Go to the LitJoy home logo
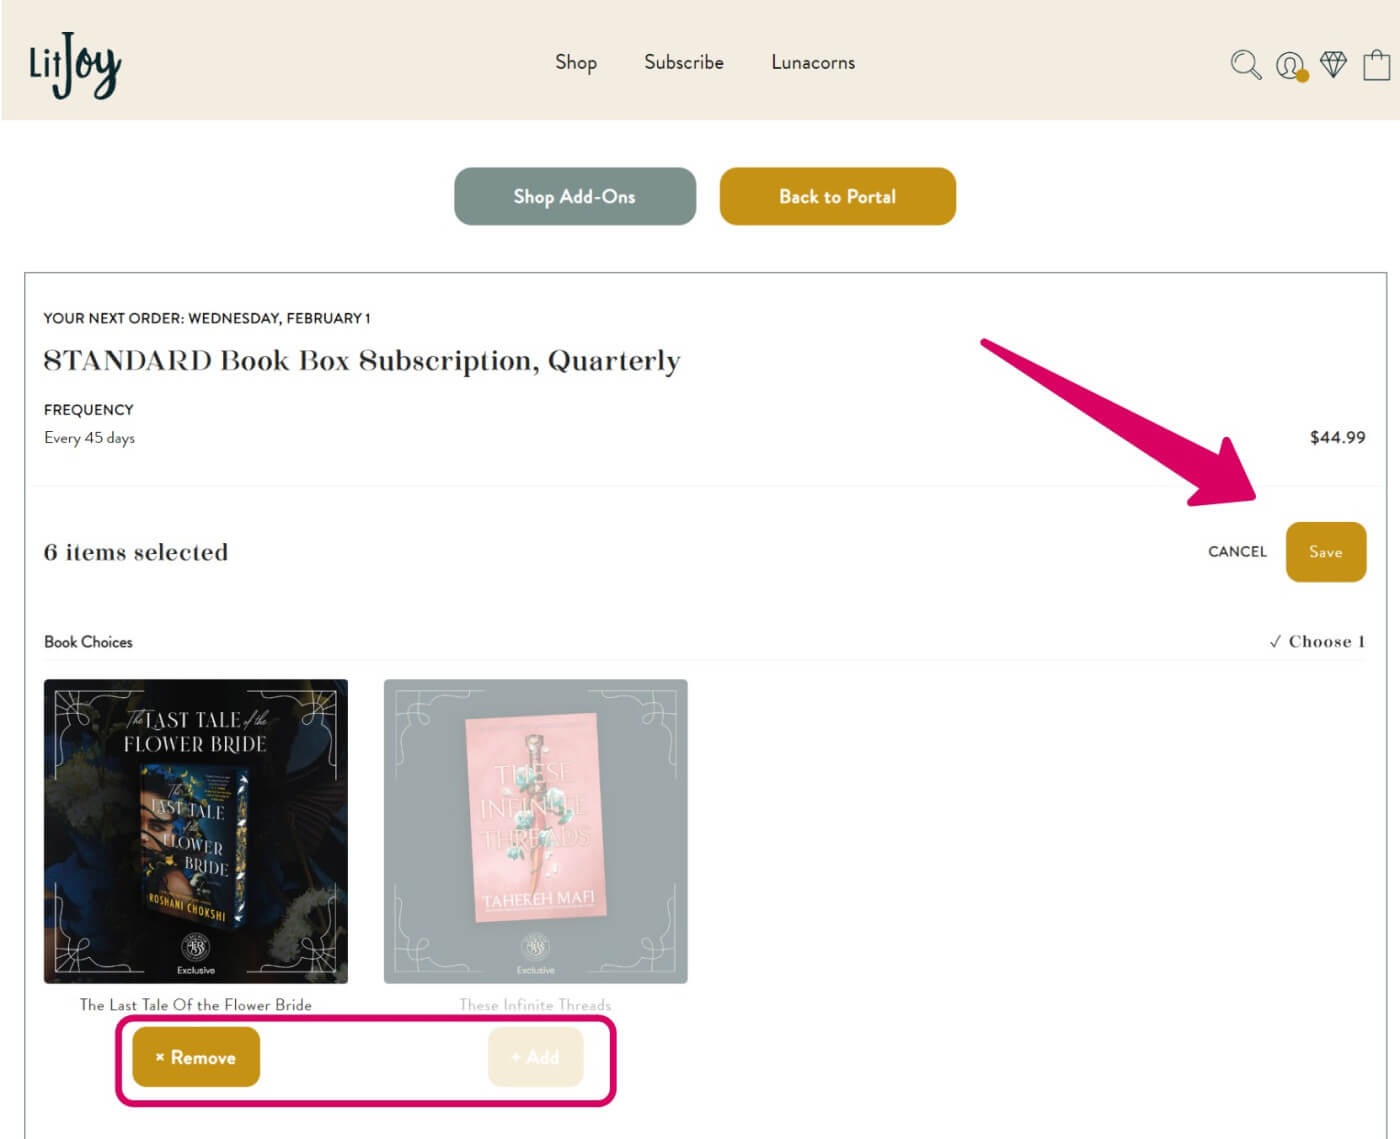Image resolution: width=1400 pixels, height=1139 pixels. click(x=75, y=65)
